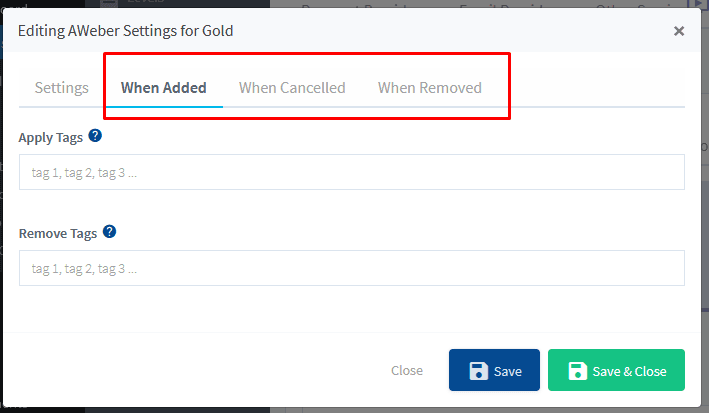Focus the Apply Tags input field
Image resolution: width=709 pixels, height=413 pixels.
click(x=351, y=172)
